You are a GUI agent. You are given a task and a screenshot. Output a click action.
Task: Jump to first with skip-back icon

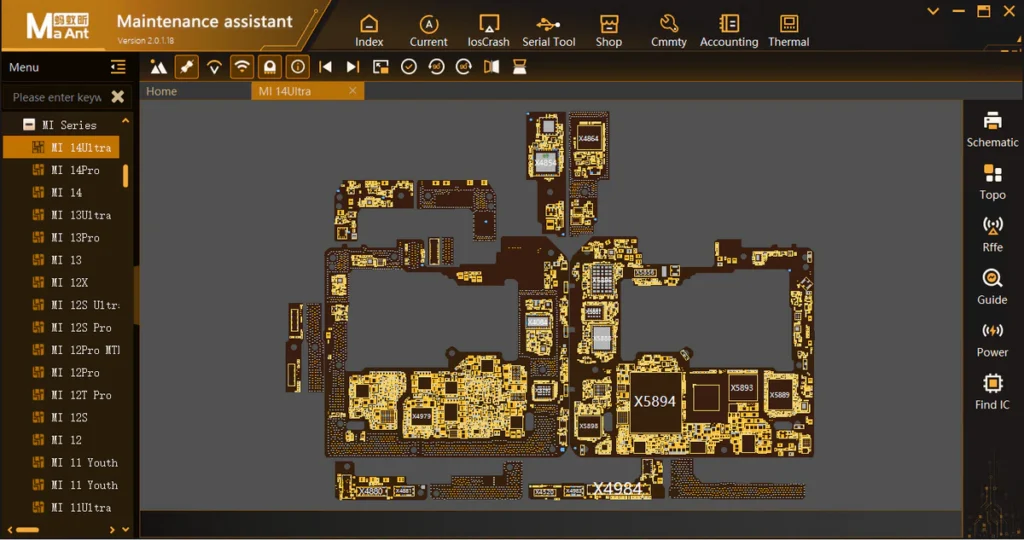tap(325, 67)
